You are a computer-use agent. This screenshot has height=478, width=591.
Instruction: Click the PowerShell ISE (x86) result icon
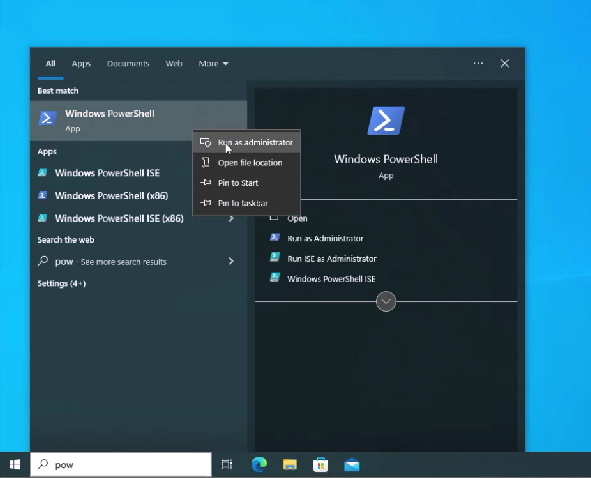(x=43, y=218)
